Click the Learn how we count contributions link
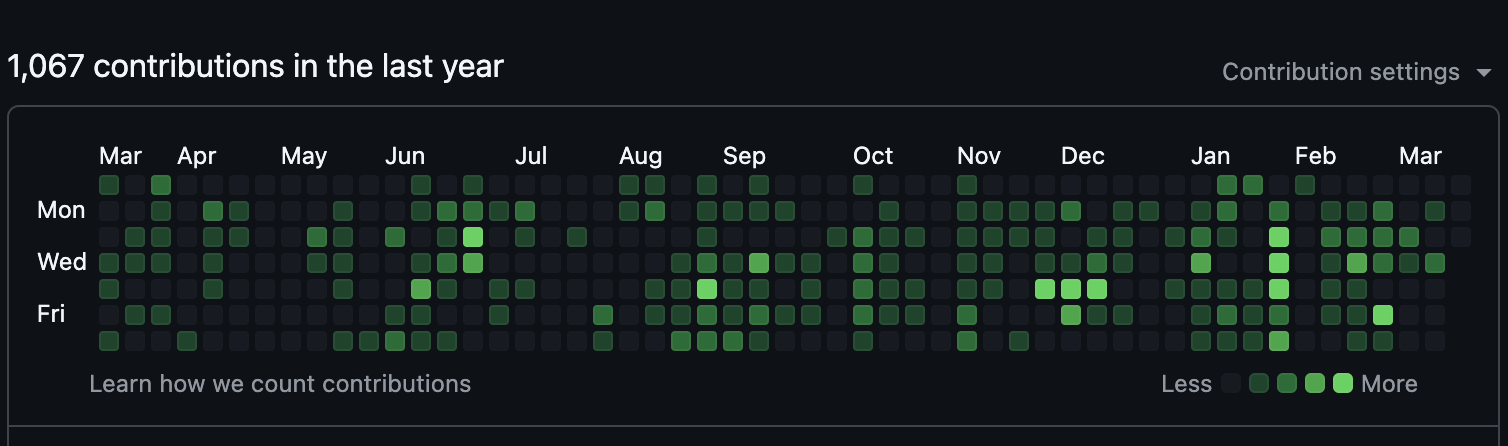 [280, 384]
